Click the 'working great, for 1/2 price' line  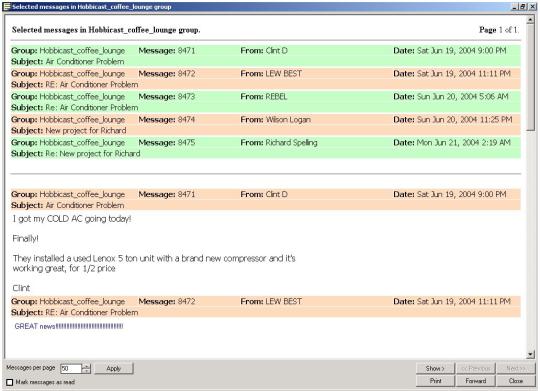tap(64, 268)
